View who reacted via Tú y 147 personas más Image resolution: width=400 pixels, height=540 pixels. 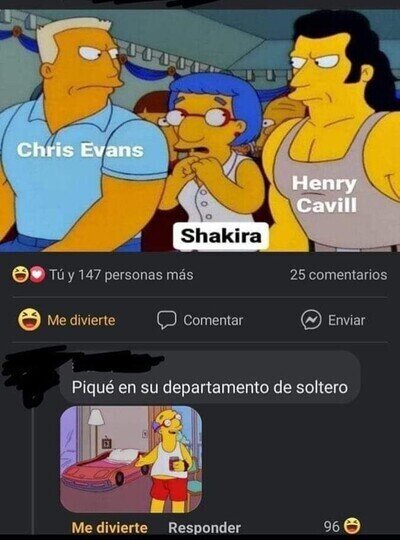121,275
